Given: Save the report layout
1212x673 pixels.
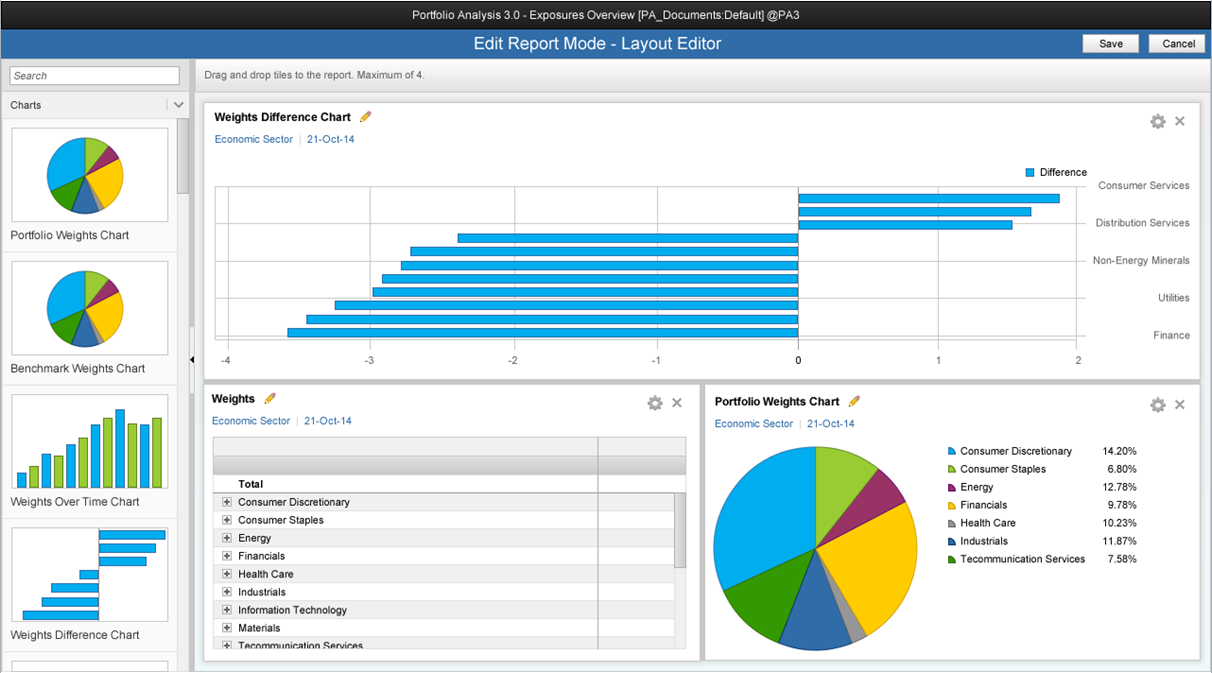Looking at the screenshot, I should pyautogui.click(x=1111, y=43).
